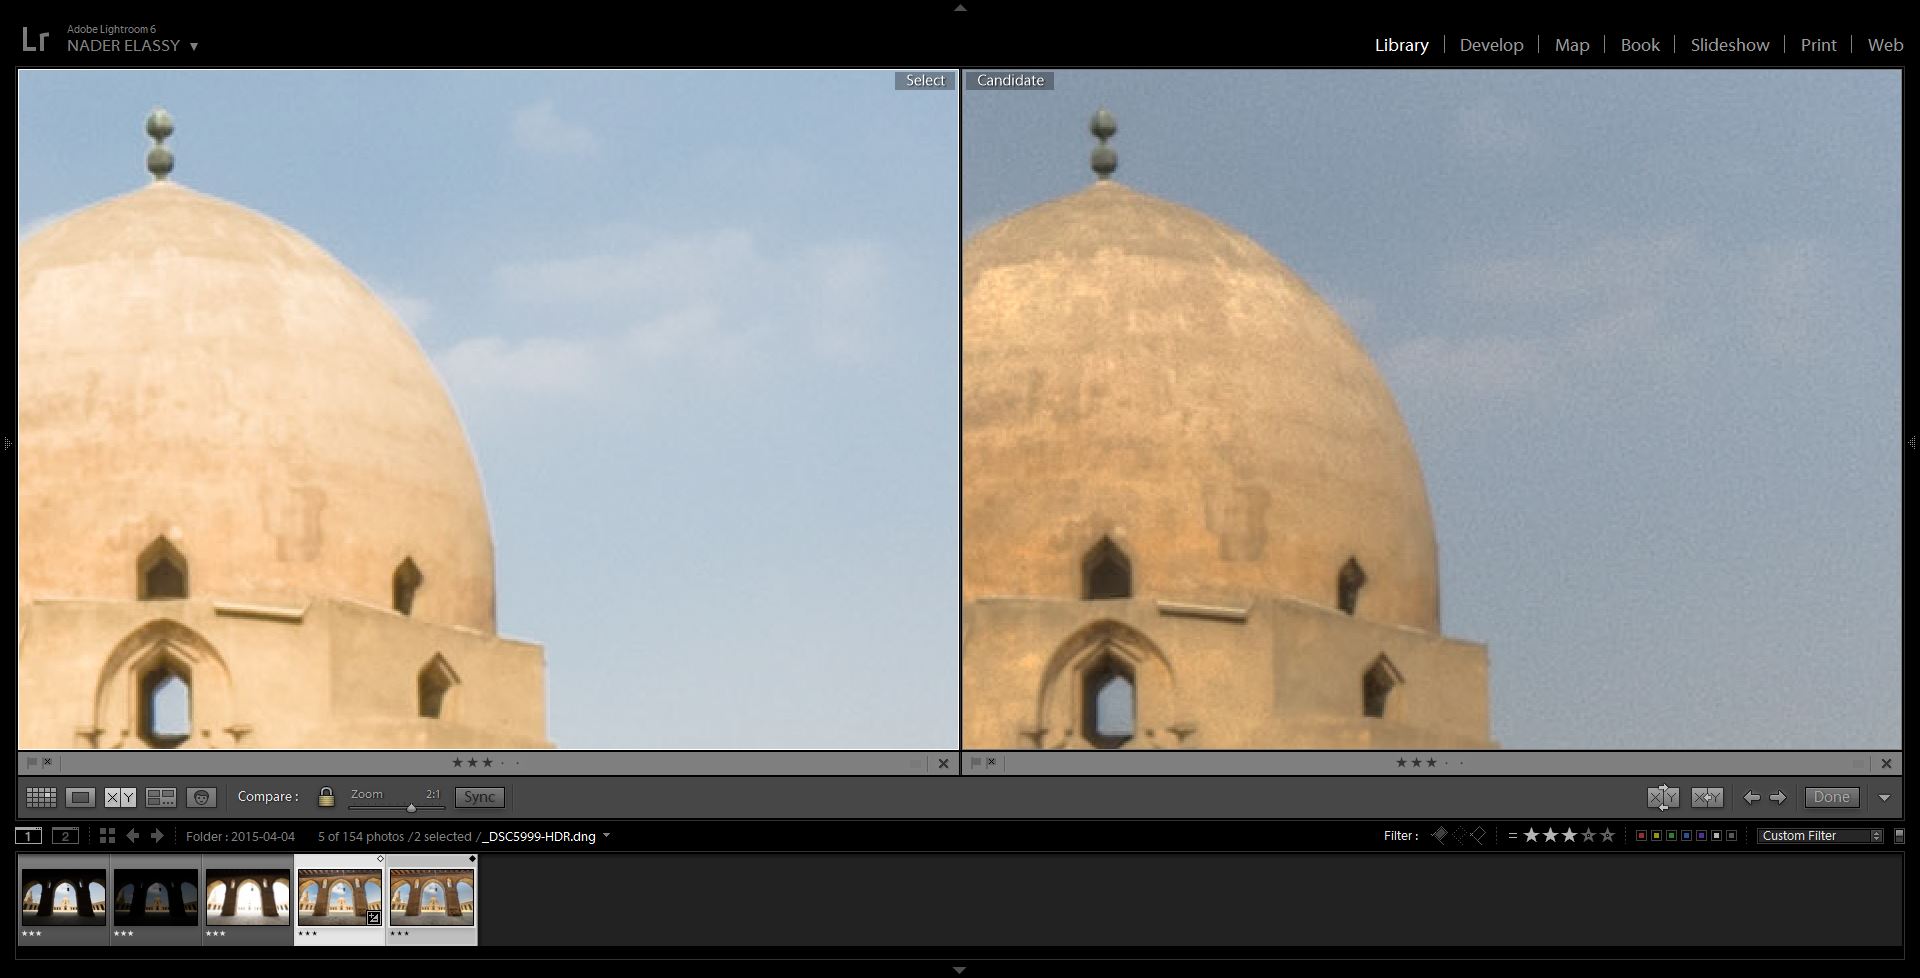Switch to Loupe view
This screenshot has height=978, width=1920.
pyautogui.click(x=81, y=797)
